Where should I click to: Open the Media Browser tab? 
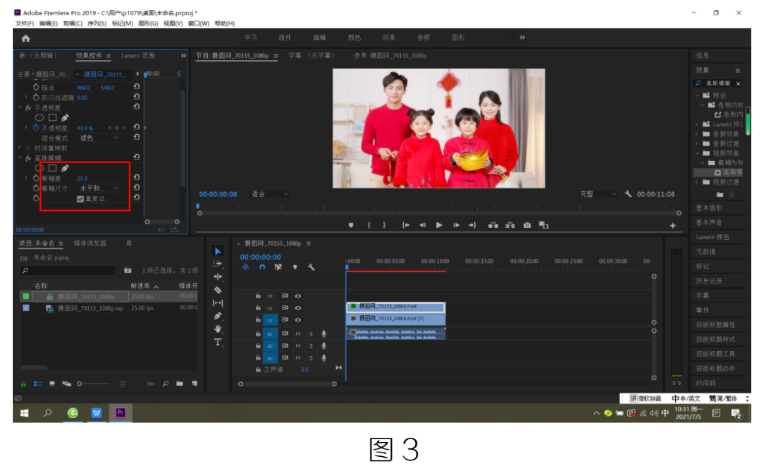pyautogui.click(x=90, y=243)
